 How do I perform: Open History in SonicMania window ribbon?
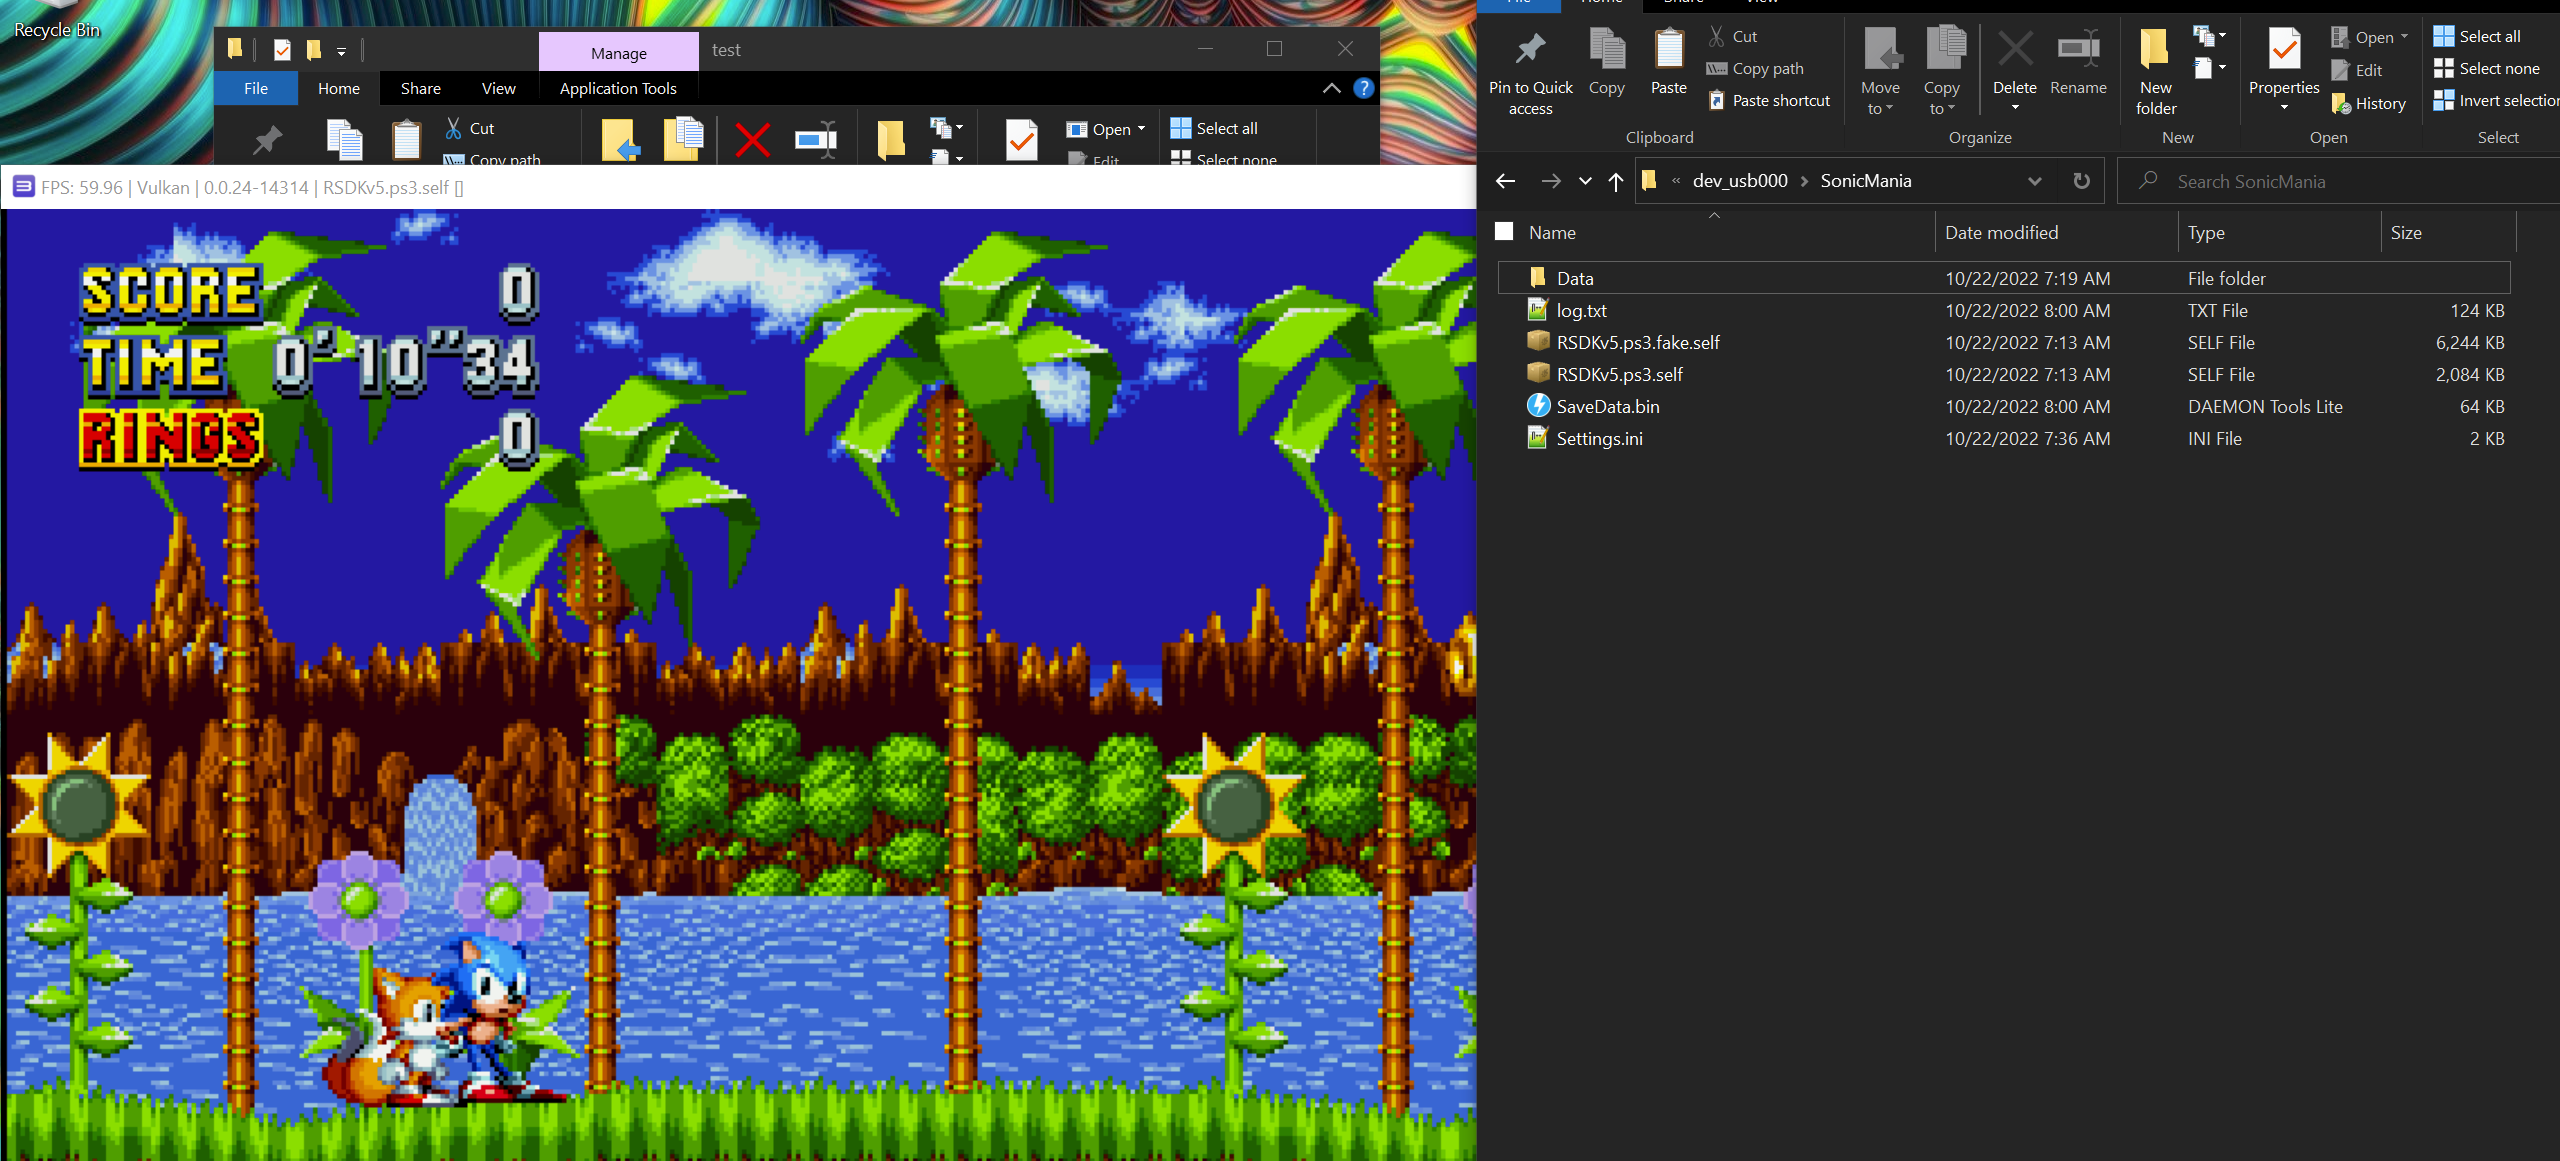point(2368,103)
